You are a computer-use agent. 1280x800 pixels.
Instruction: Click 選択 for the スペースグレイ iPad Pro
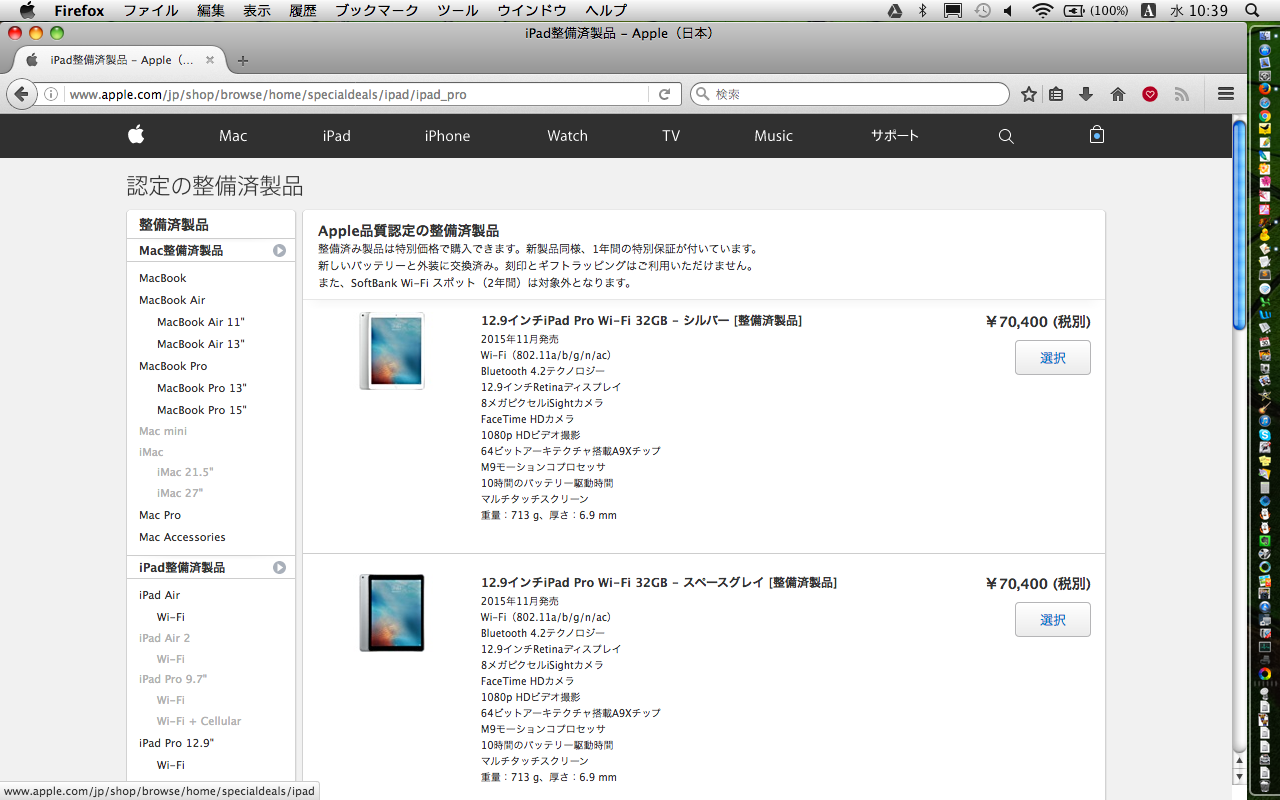[x=1052, y=620]
